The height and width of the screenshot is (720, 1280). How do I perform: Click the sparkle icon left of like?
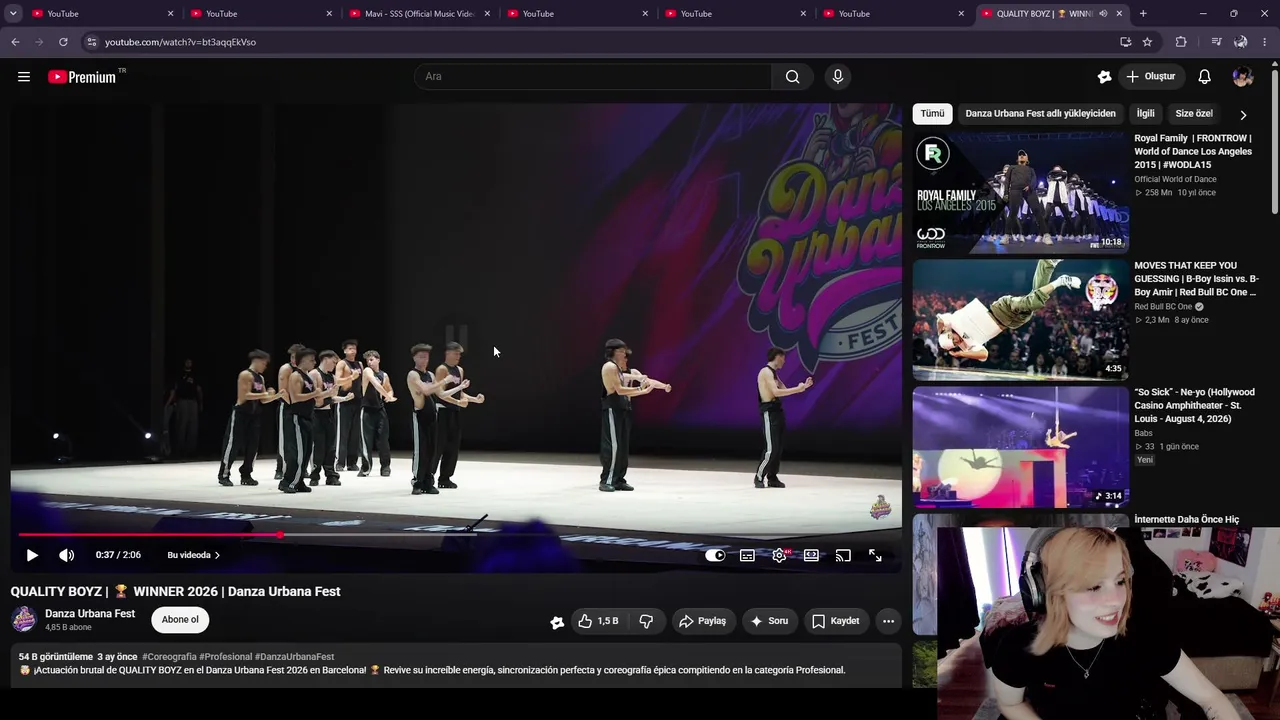click(x=557, y=622)
